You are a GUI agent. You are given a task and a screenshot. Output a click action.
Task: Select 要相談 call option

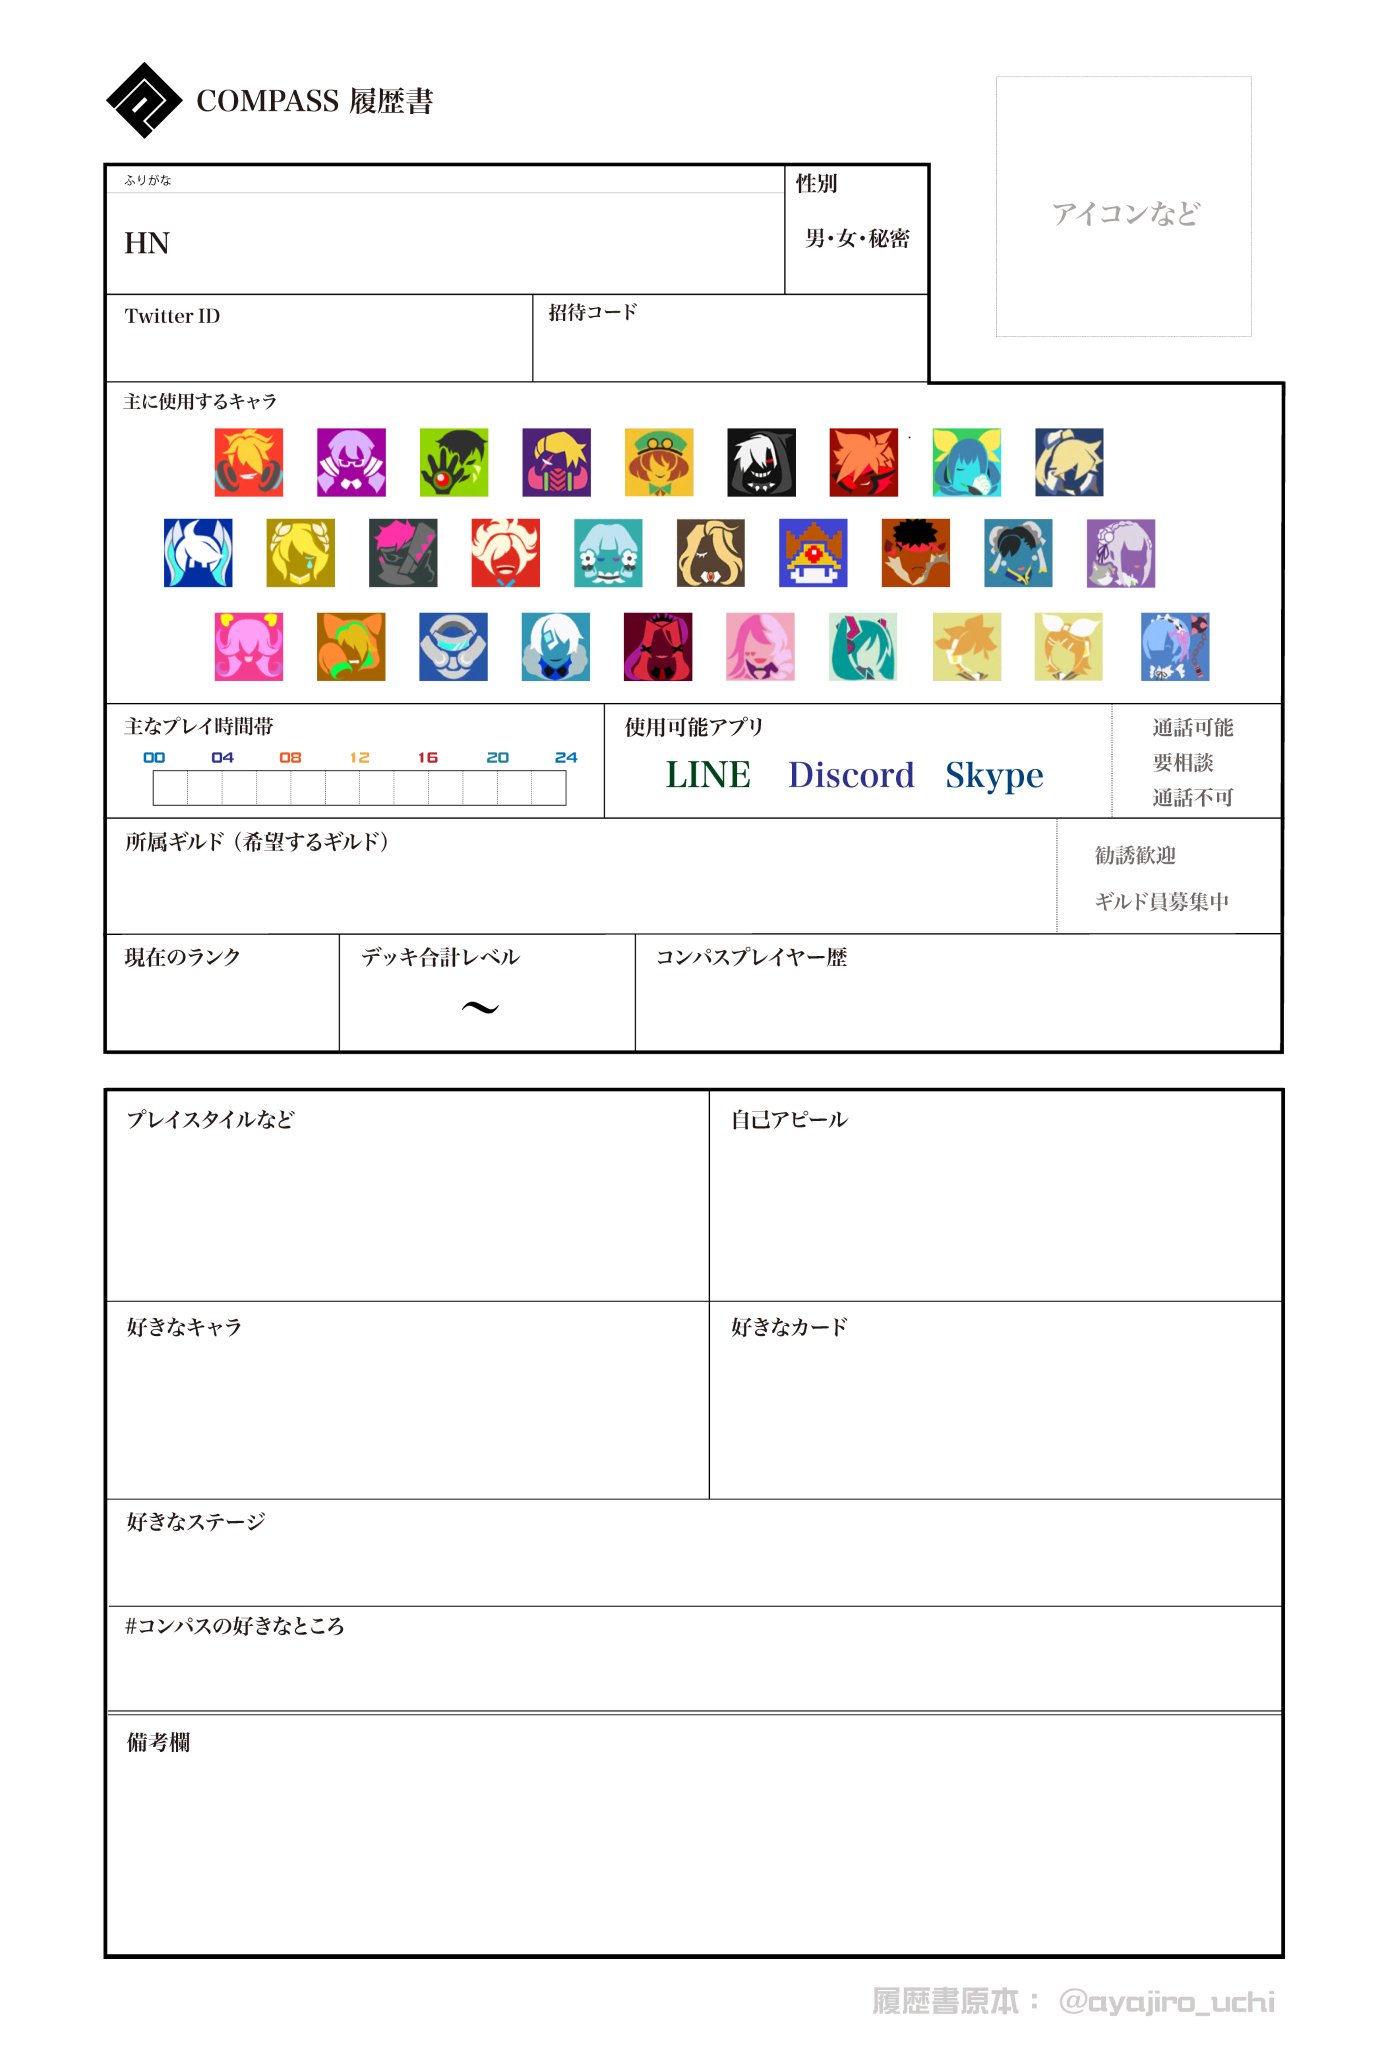[x=1183, y=762]
